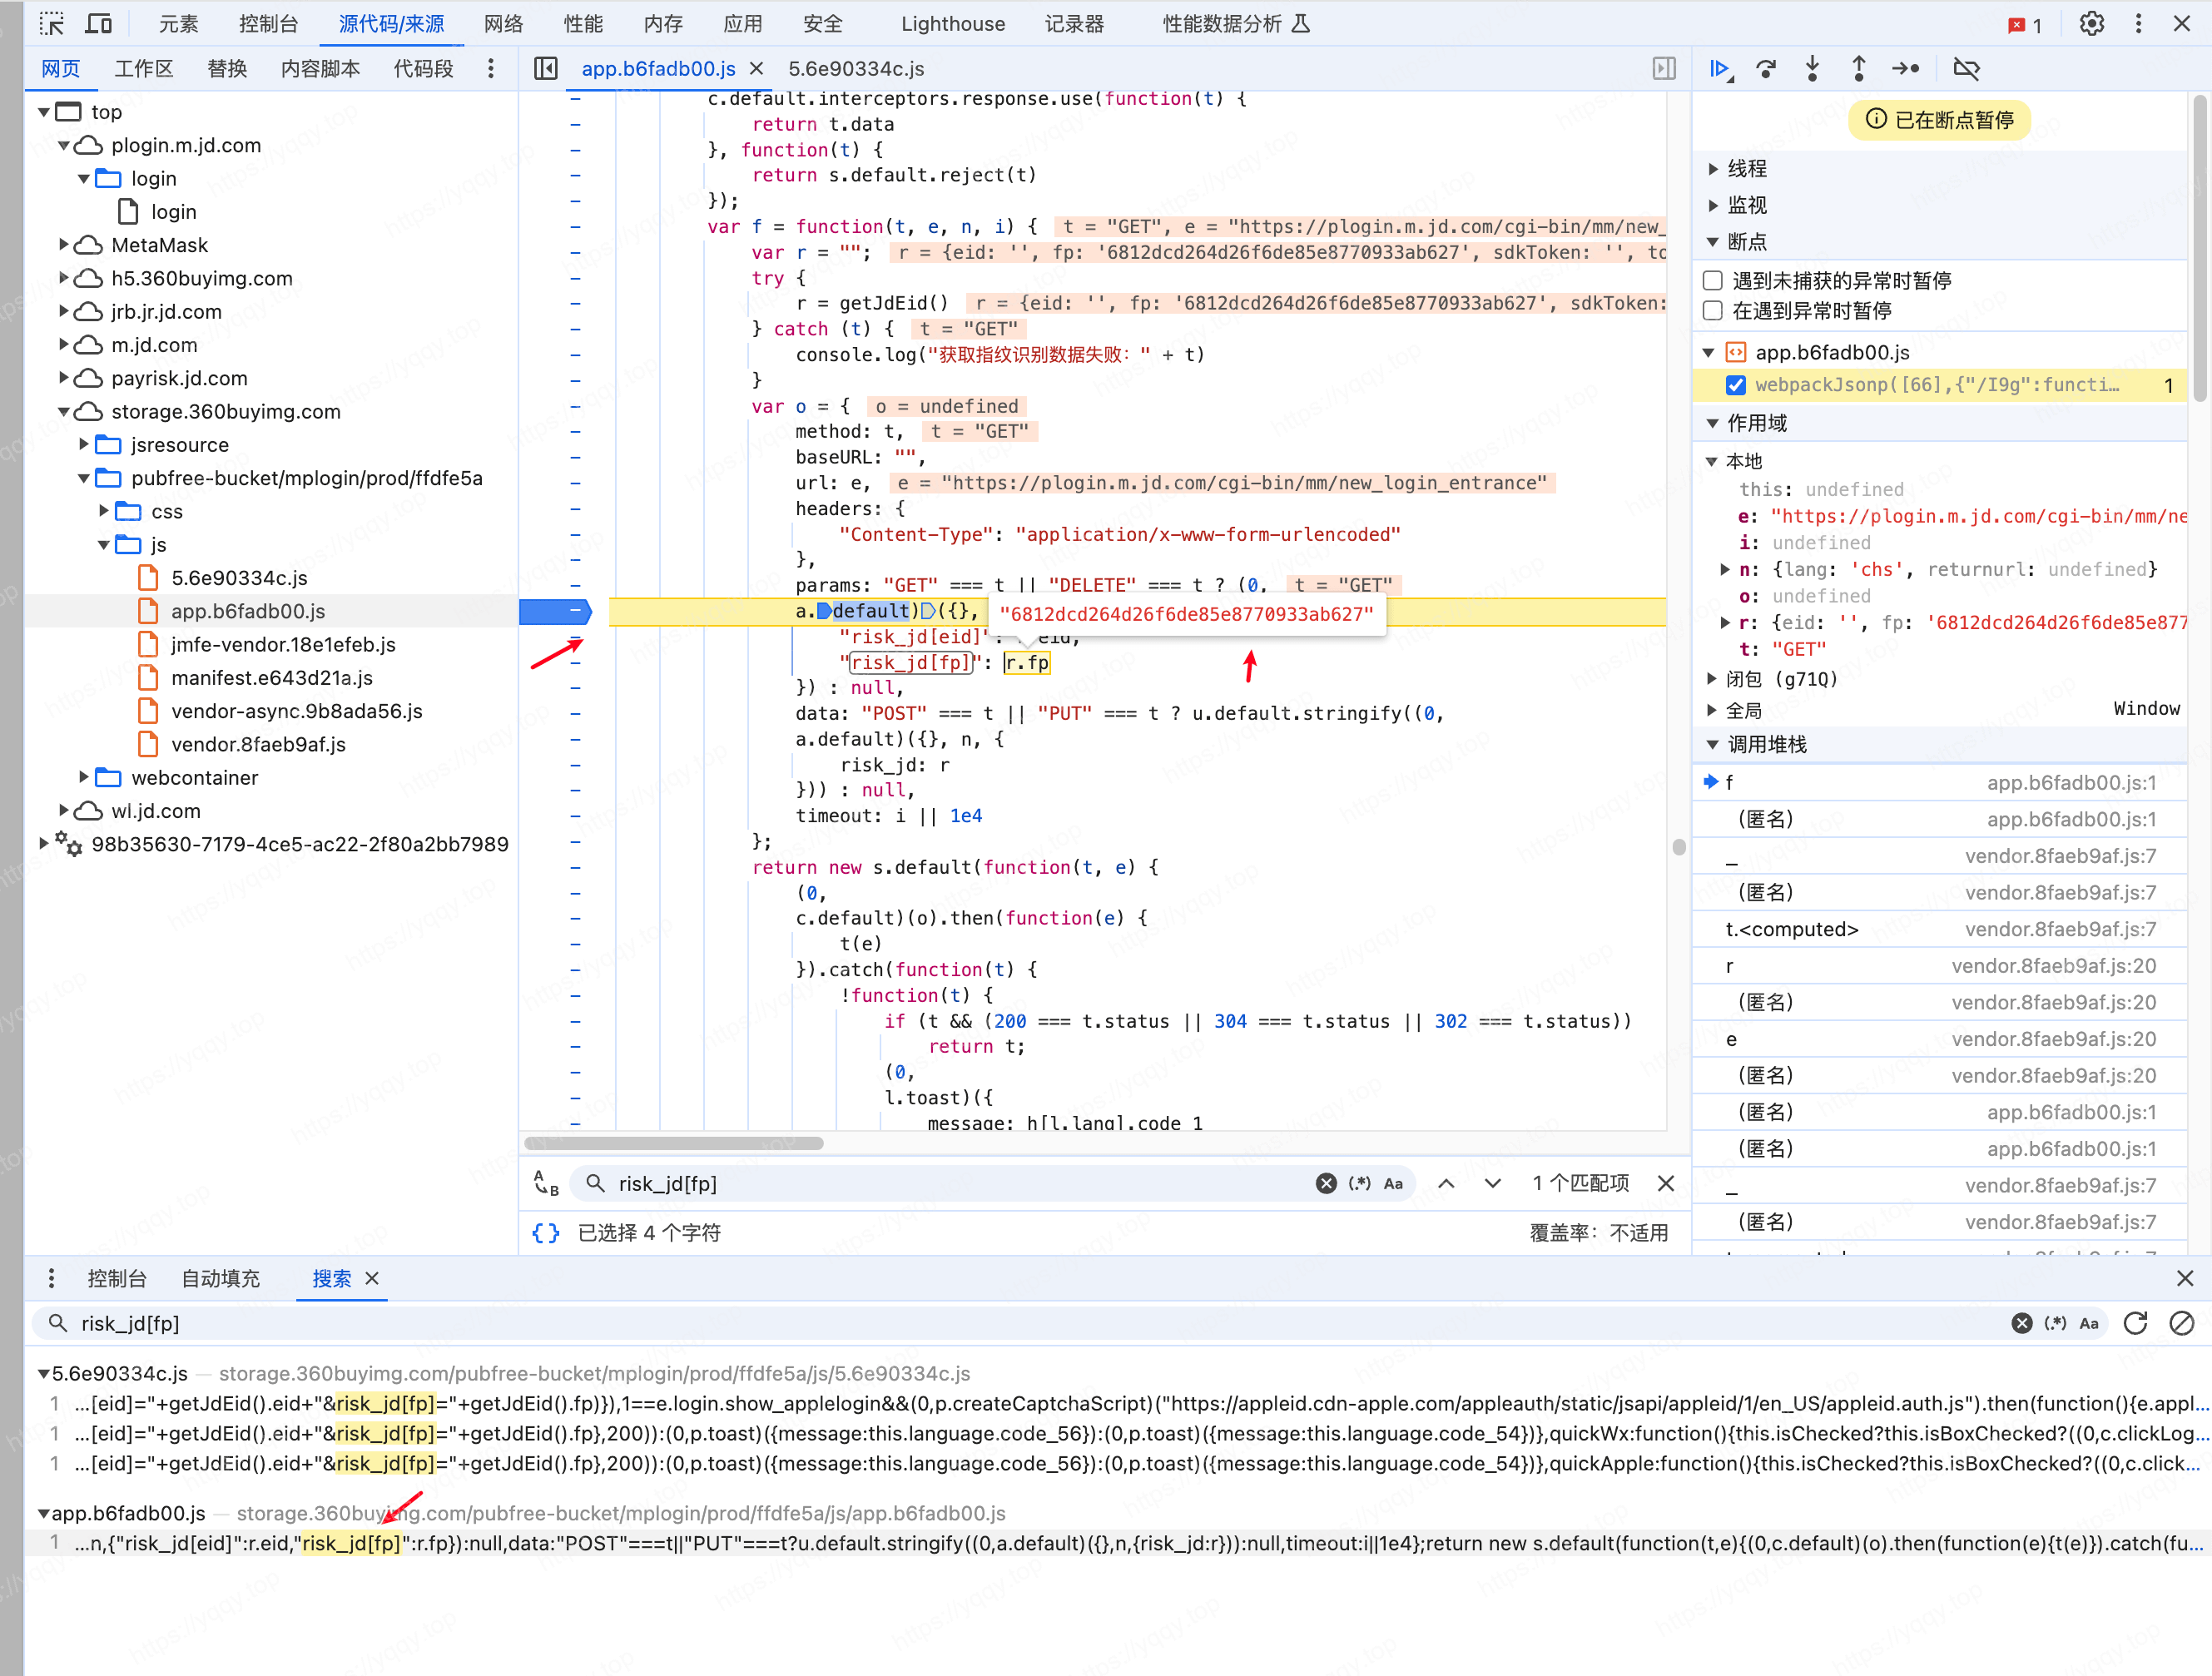This screenshot has height=1676, width=2212.
Task: Collapse the 作用域 section
Action: [x=1712, y=423]
